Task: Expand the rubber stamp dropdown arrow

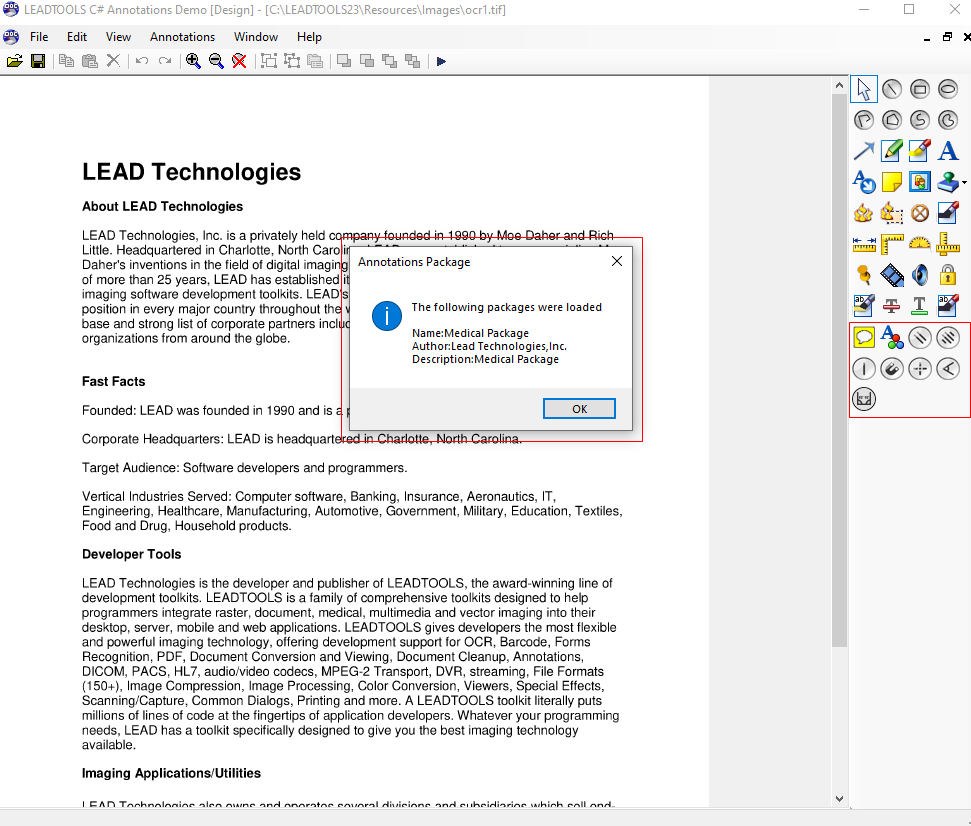Action: [965, 183]
